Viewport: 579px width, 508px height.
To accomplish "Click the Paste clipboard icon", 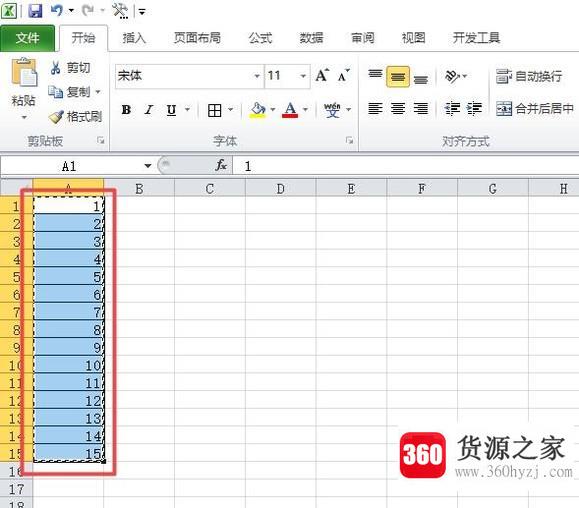I will [24, 72].
